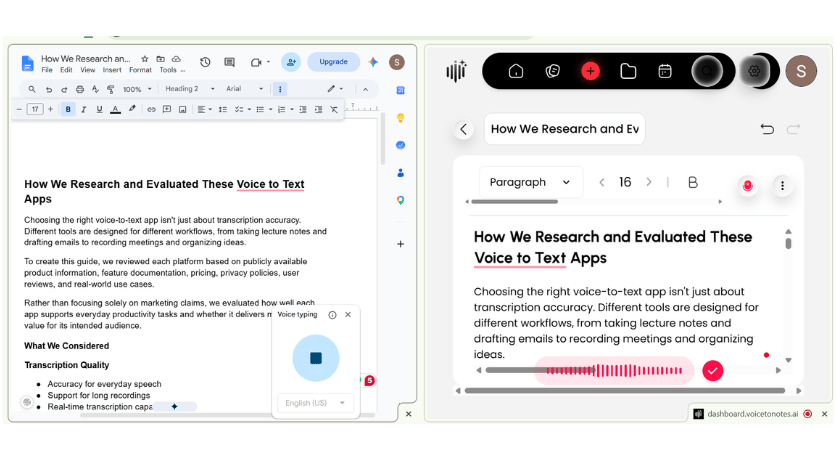Screen dimensions: 836x471
Task: Collapse the Docs toolbar with chevron
Action: pyautogui.click(x=365, y=89)
